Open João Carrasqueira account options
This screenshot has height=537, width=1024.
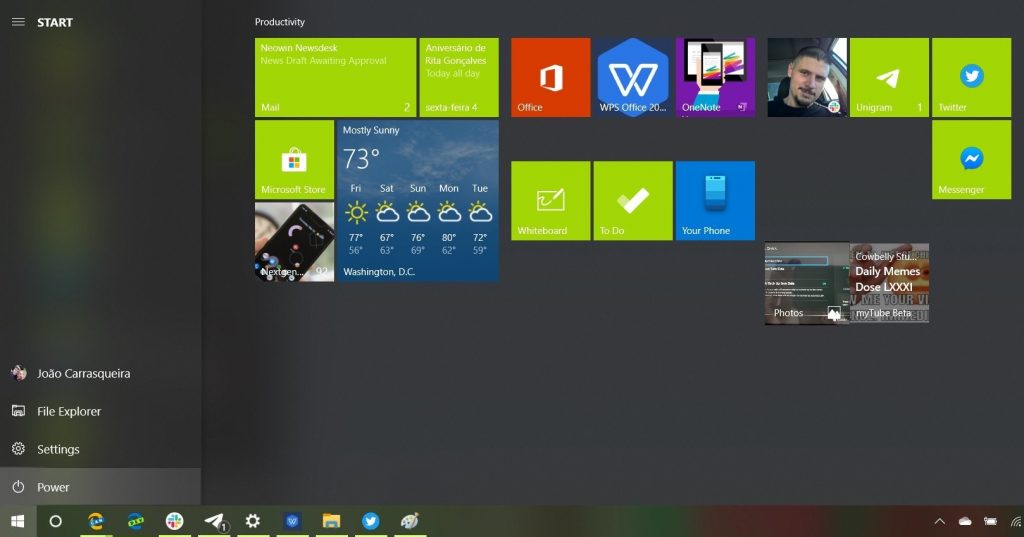click(x=83, y=373)
